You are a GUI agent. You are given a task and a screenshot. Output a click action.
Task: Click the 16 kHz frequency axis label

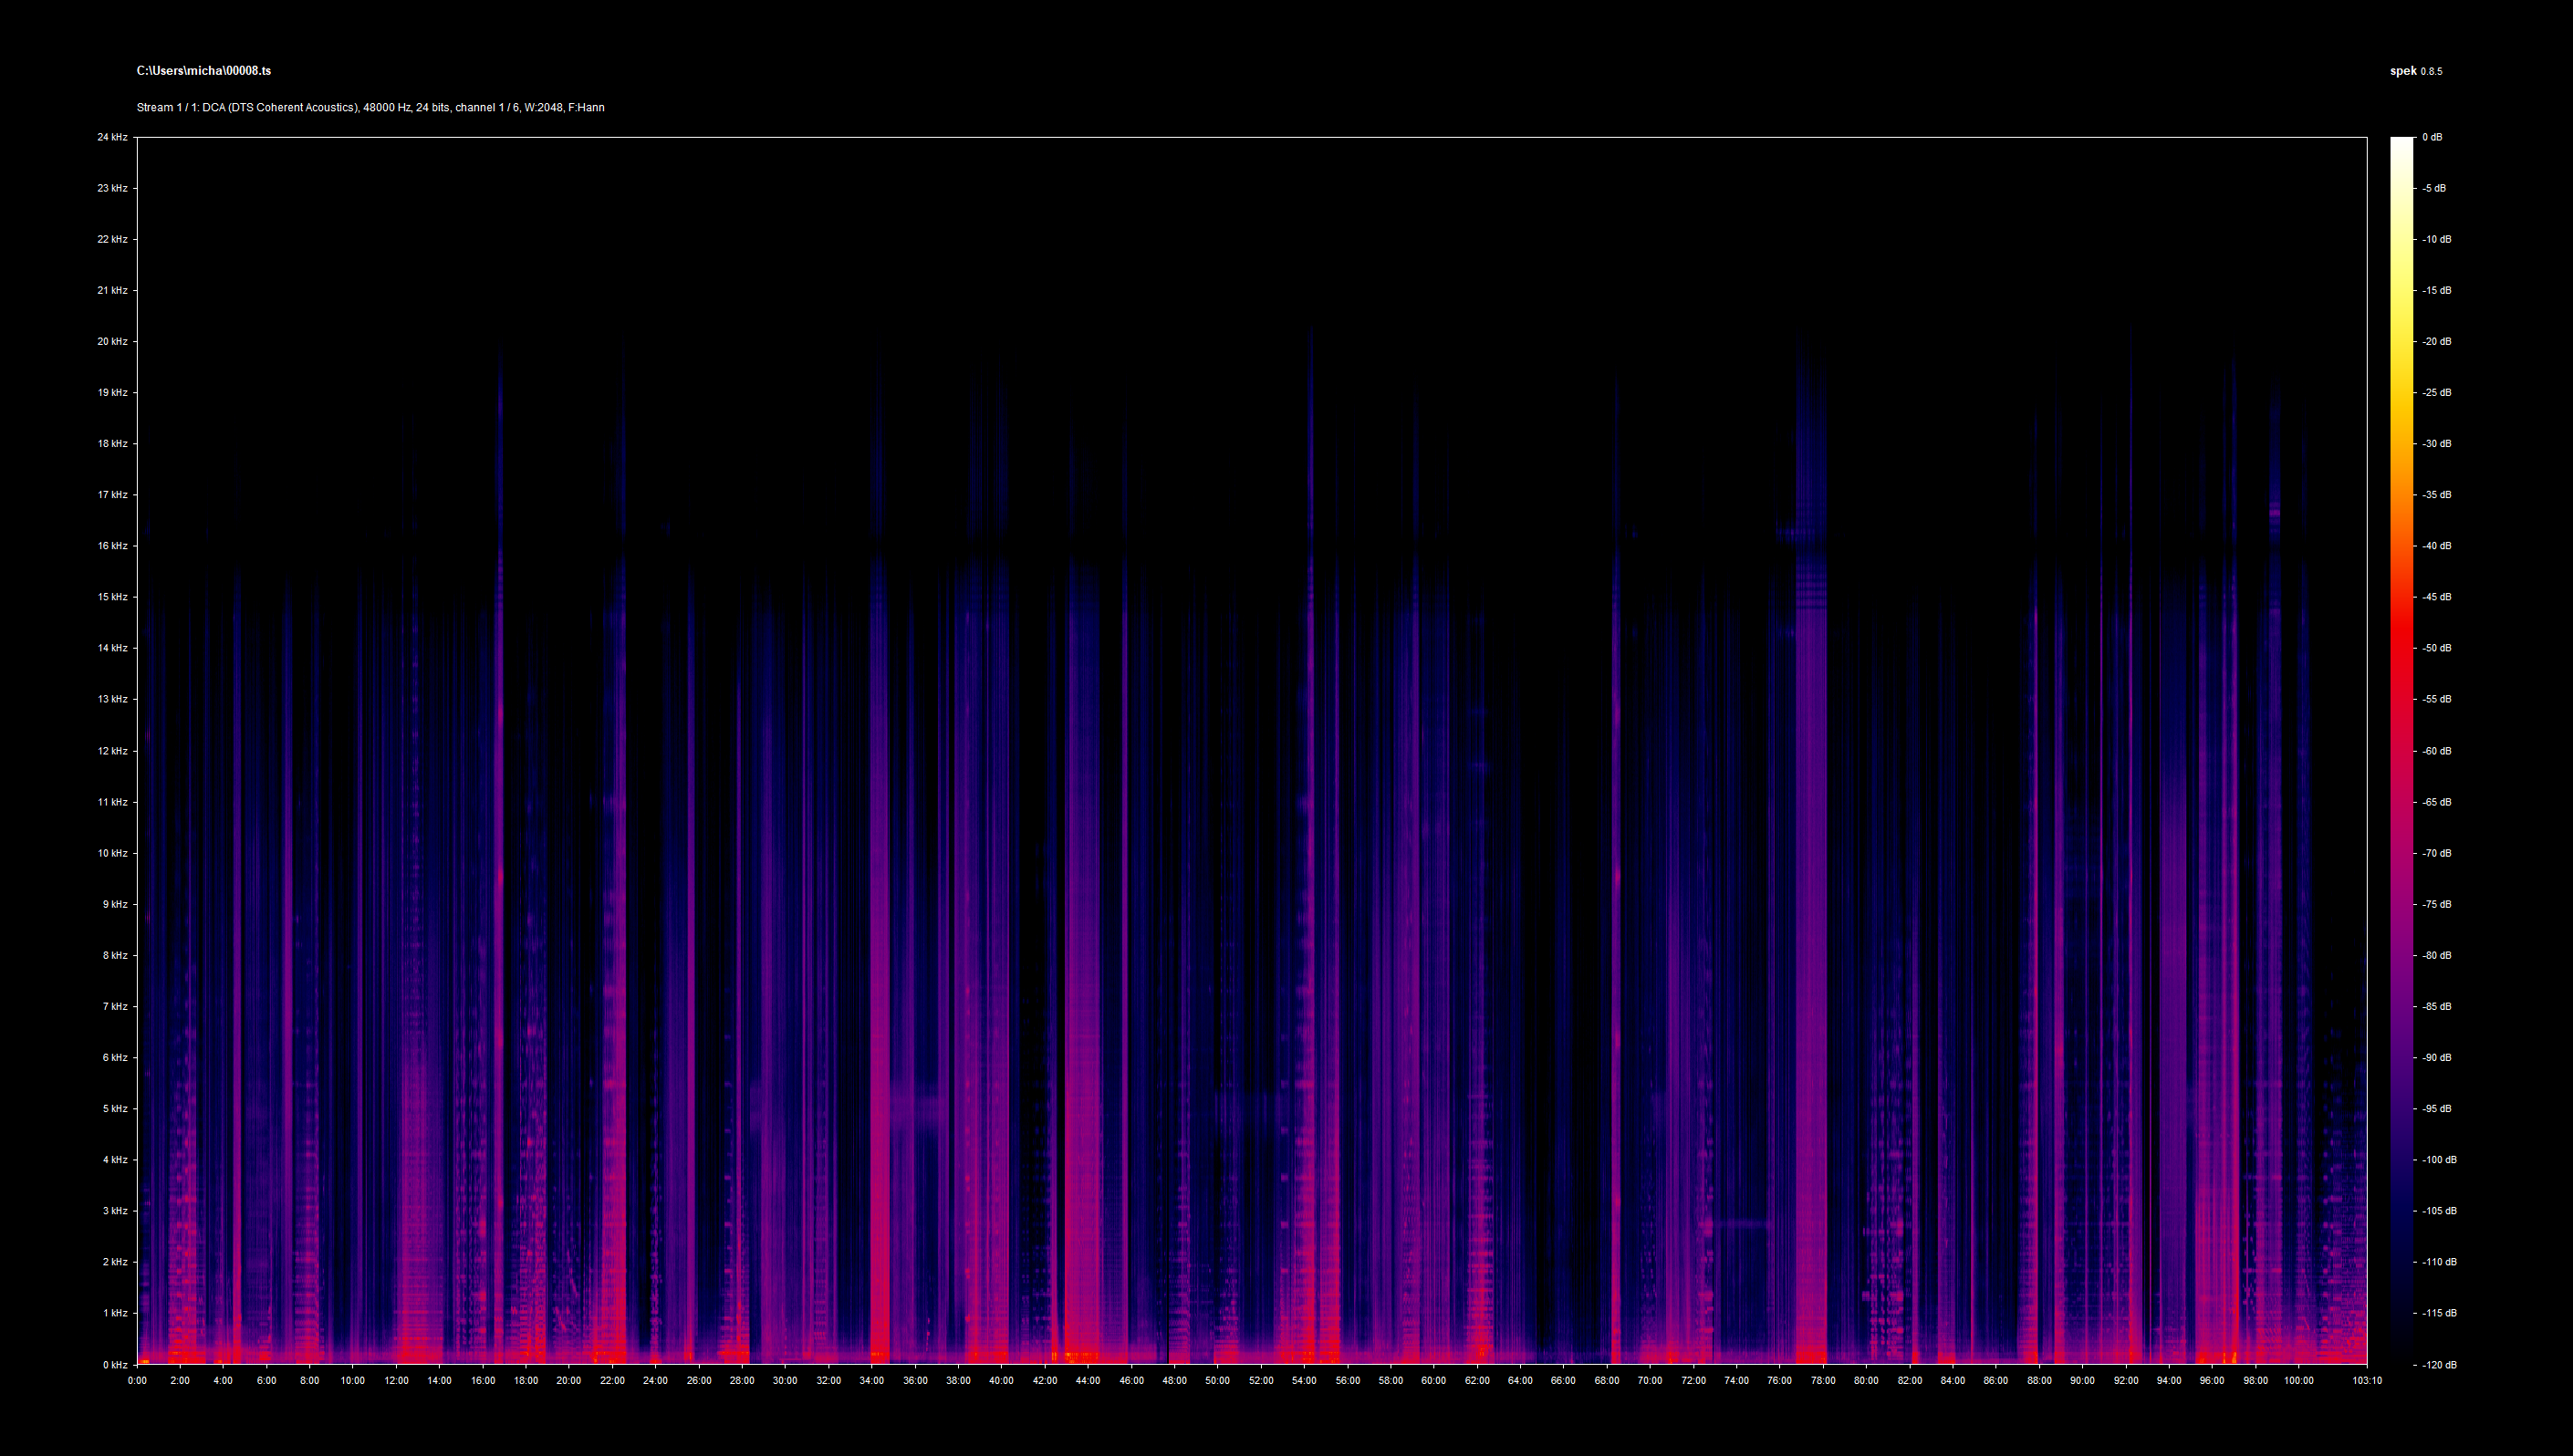click(112, 546)
